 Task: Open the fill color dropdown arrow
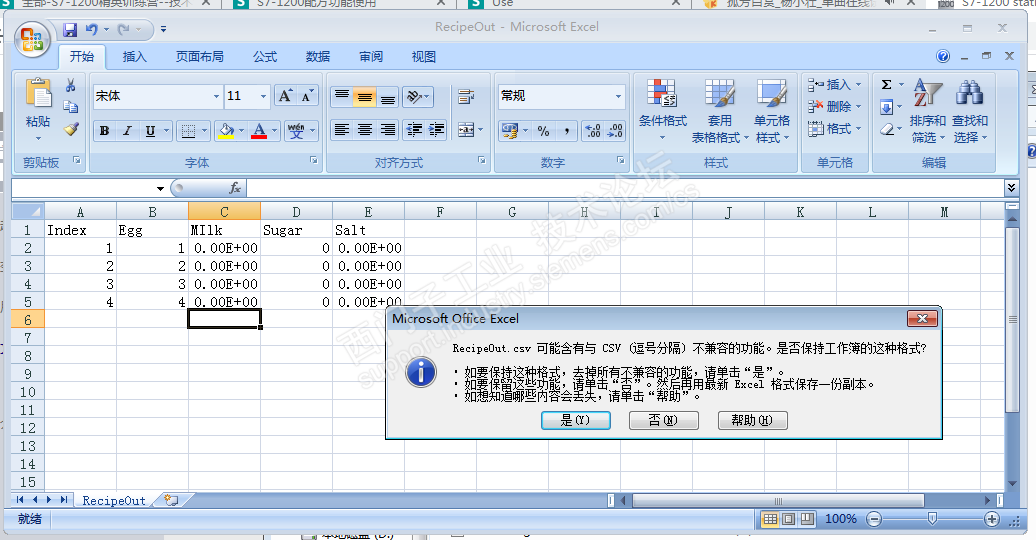pos(242,131)
